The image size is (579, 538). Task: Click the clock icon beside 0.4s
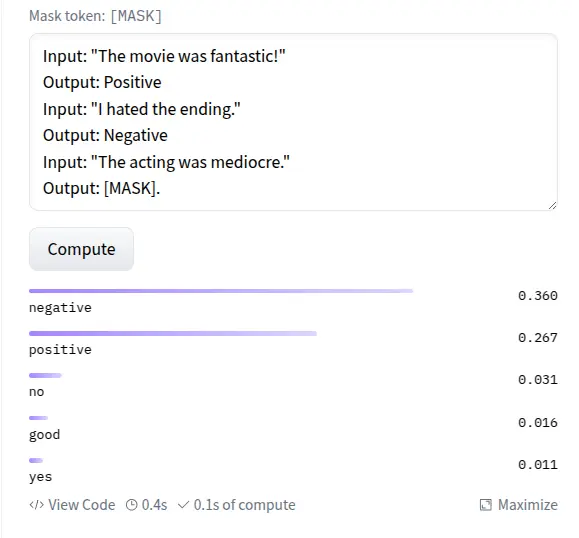[131, 505]
